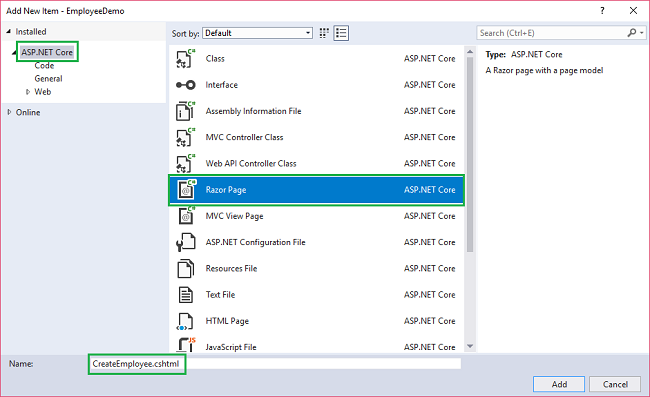The image size is (650, 397).
Task: Click the Cancel button
Action: click(615, 384)
